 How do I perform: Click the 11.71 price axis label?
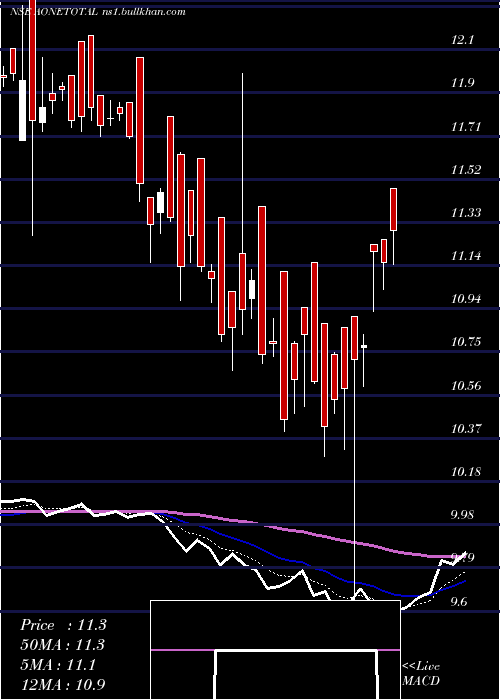click(466, 127)
